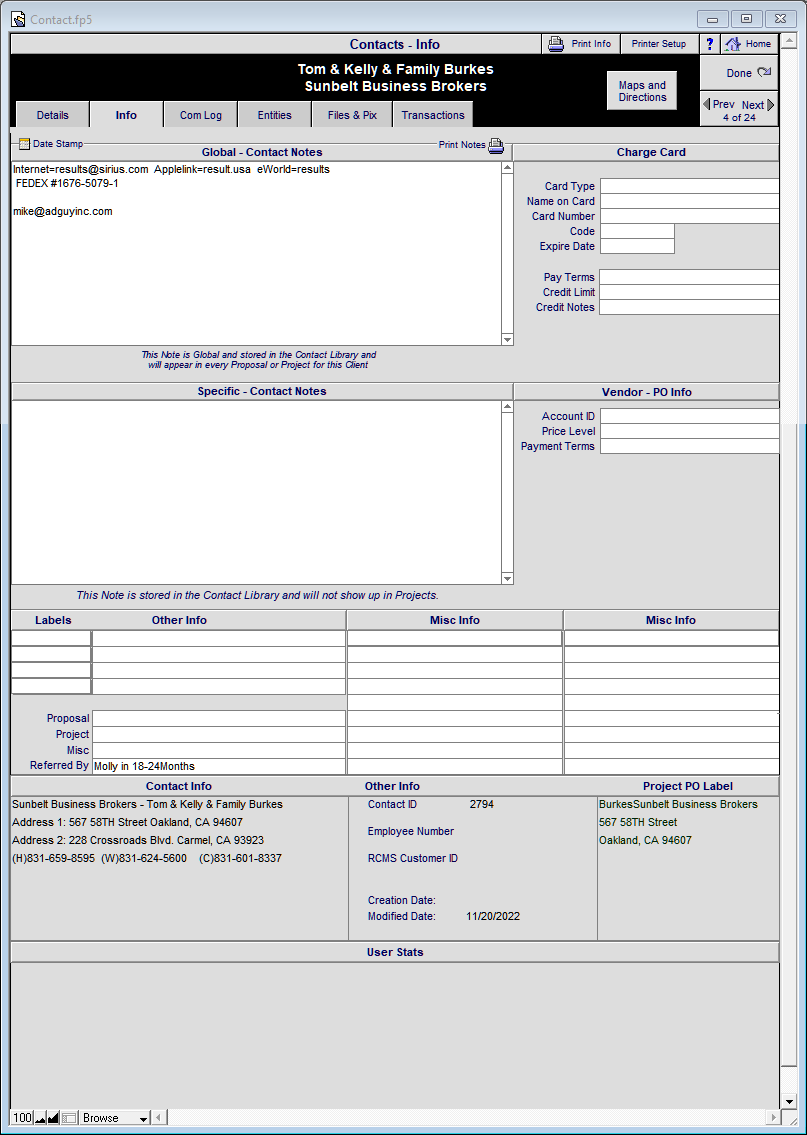
Task: Click the Modified Date 11/20/2022
Action: tap(493, 916)
